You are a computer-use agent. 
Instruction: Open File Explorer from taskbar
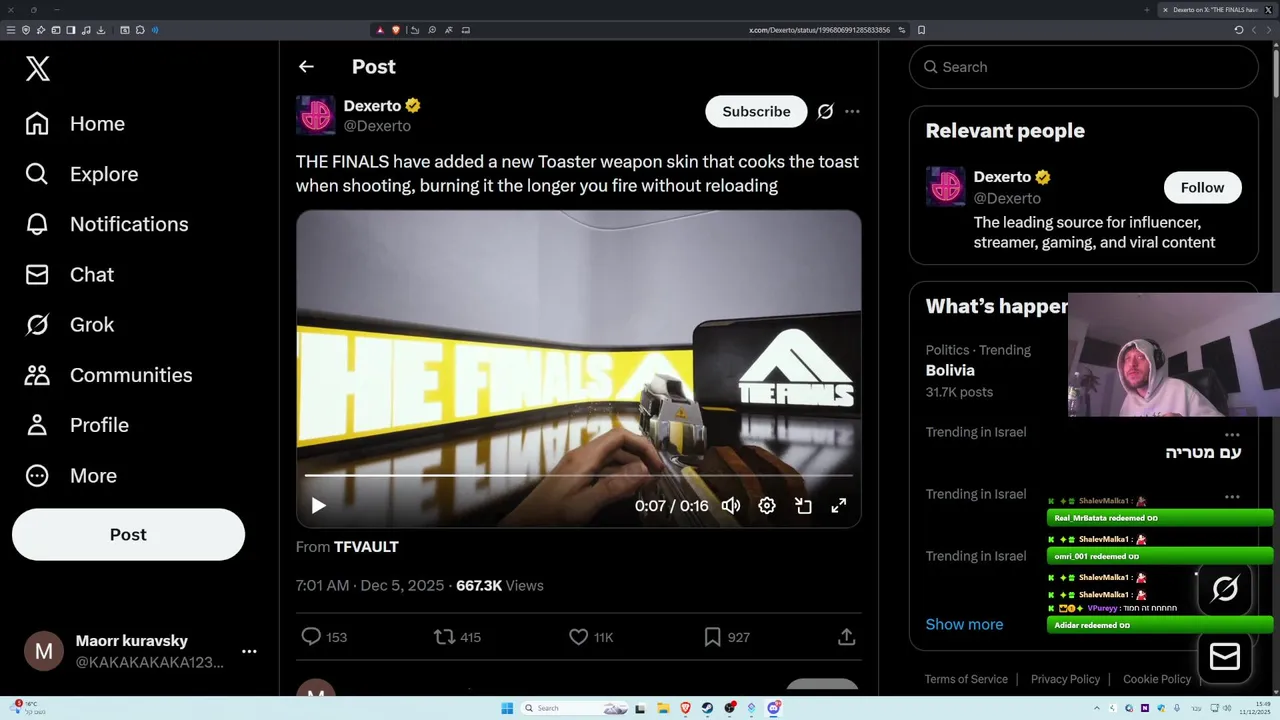pyautogui.click(x=663, y=708)
